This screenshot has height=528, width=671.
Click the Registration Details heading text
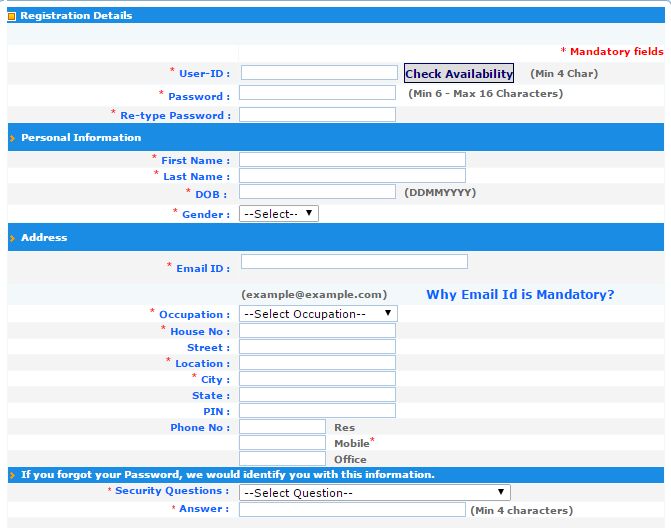tap(76, 15)
